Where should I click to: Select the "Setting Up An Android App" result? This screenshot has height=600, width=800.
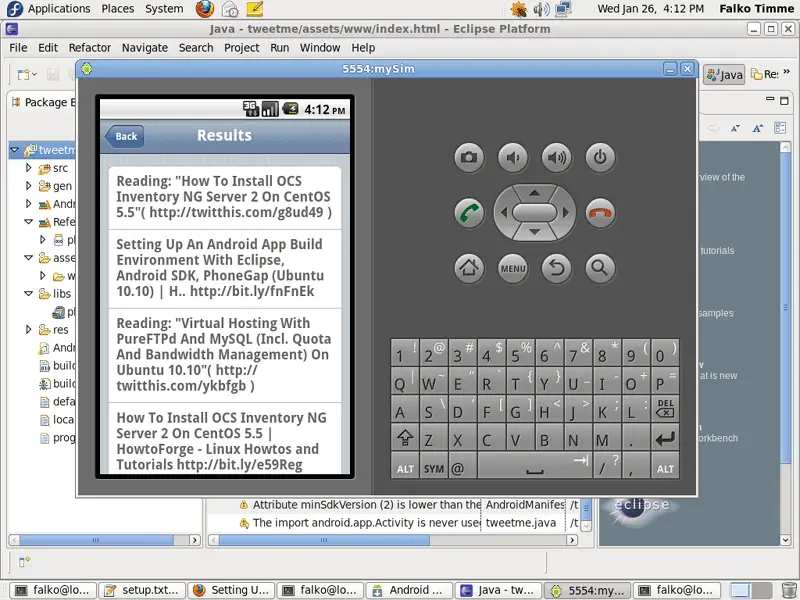pos(224,268)
